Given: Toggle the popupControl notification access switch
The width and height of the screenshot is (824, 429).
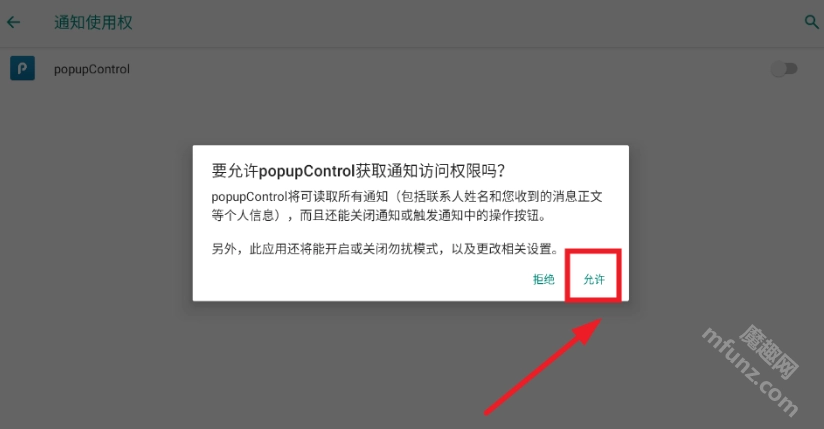Looking at the screenshot, I should 784,69.
